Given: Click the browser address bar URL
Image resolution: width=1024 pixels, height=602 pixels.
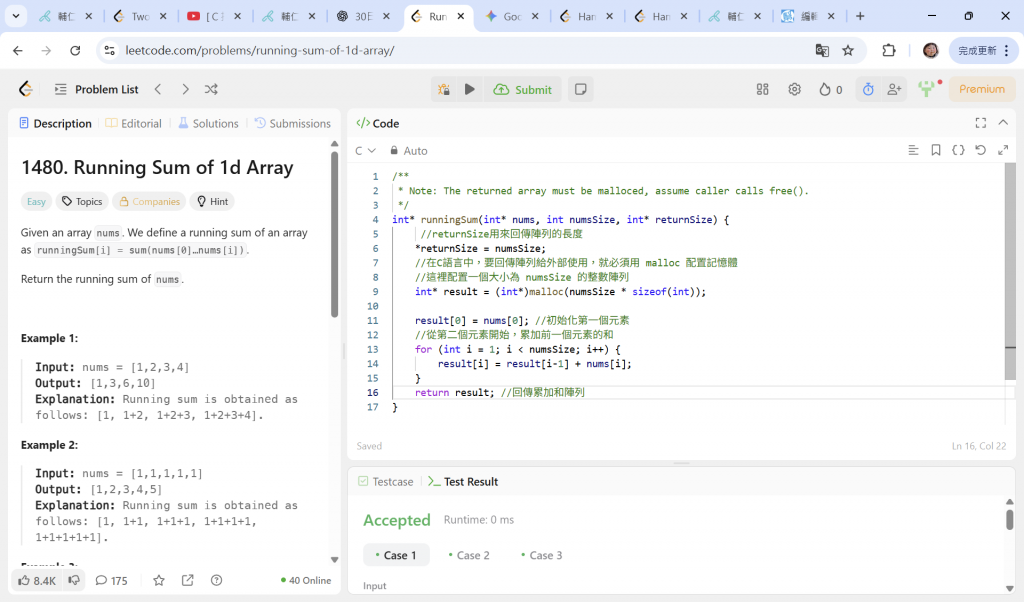Looking at the screenshot, I should tap(260, 50).
